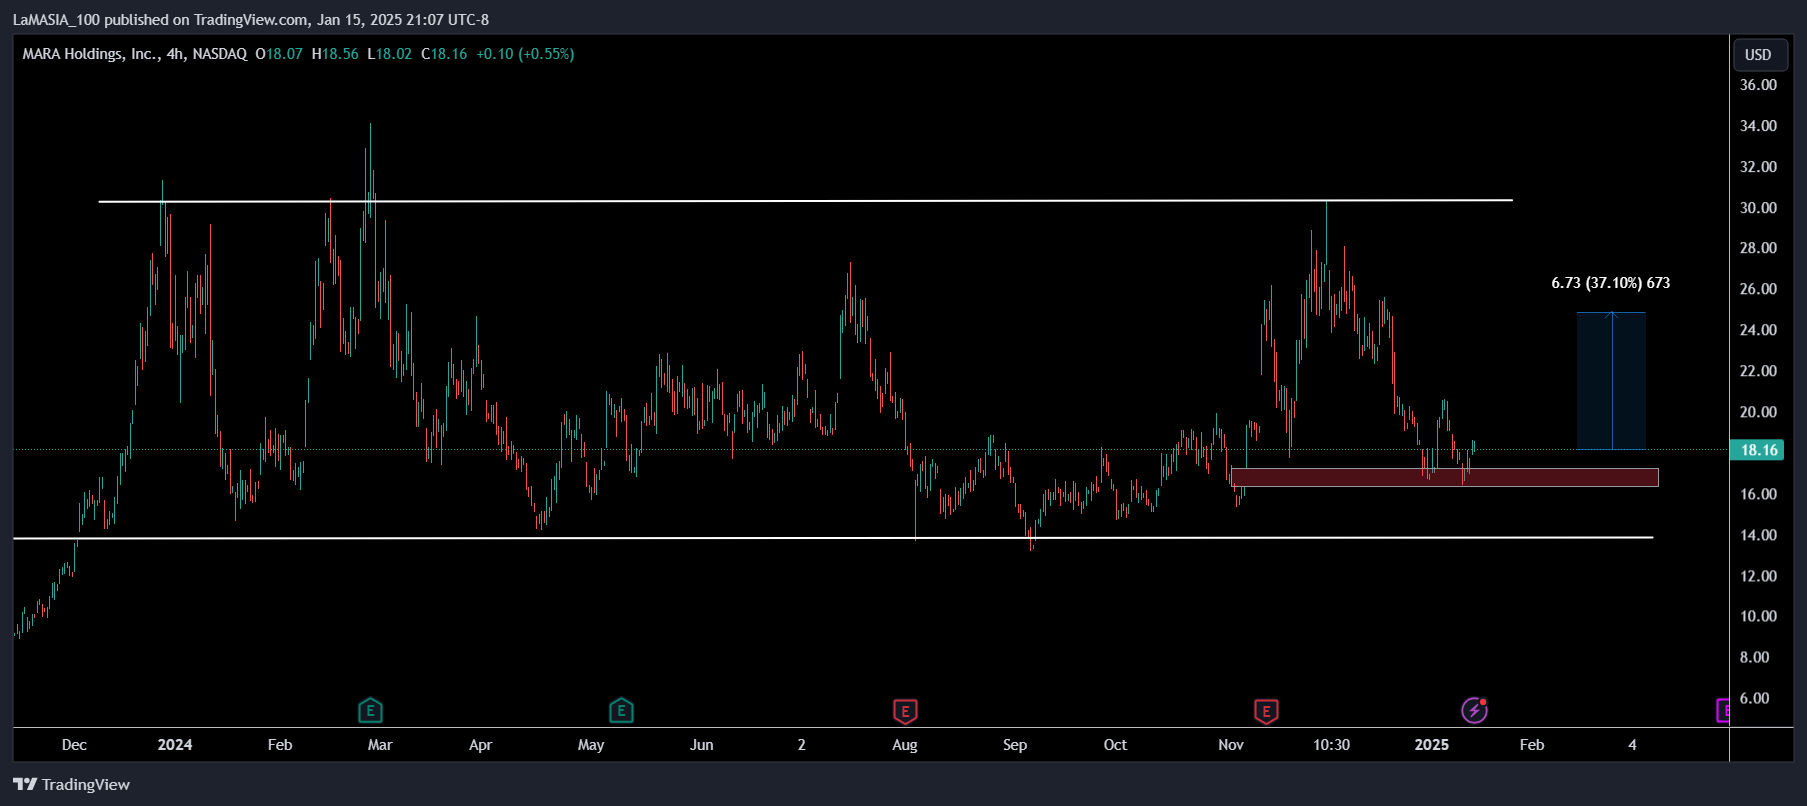This screenshot has width=1807, height=806.
Task: Click the open value O18.07
Action: point(279,54)
